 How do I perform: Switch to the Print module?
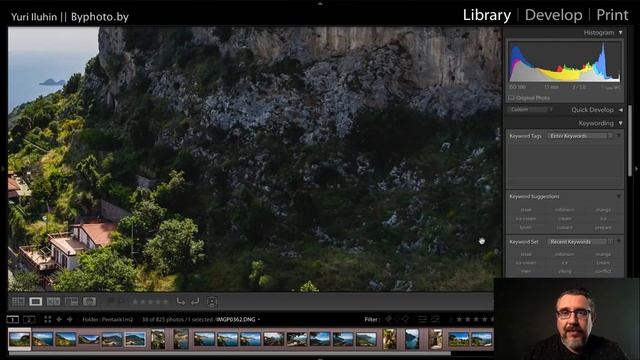click(x=612, y=15)
